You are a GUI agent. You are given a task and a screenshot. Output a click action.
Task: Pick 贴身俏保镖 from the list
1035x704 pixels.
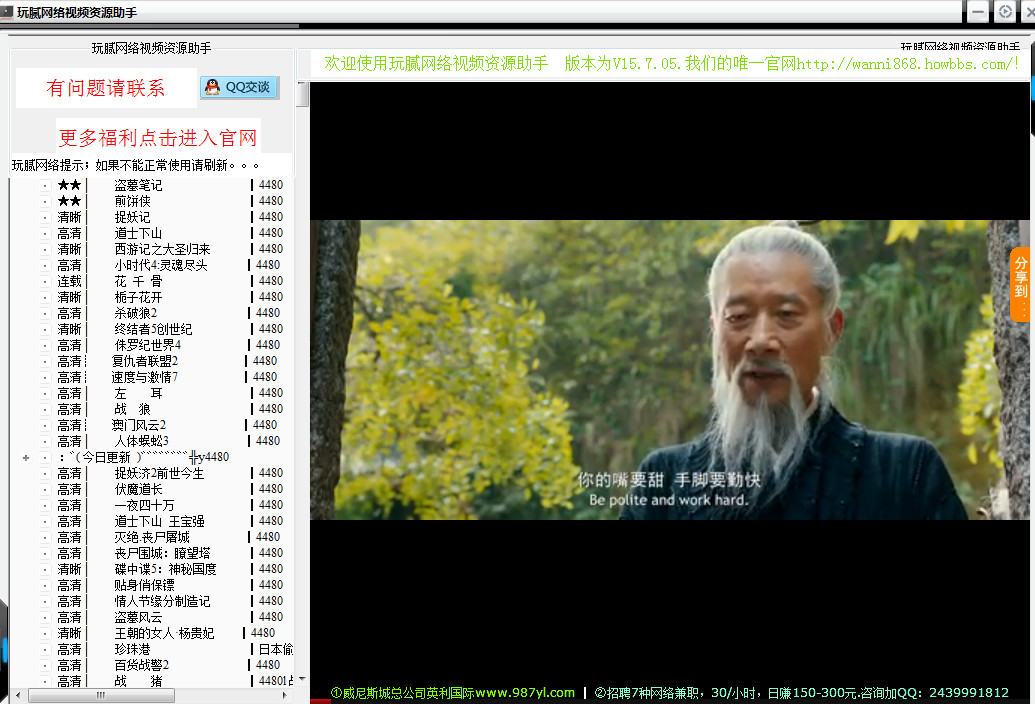(144, 585)
